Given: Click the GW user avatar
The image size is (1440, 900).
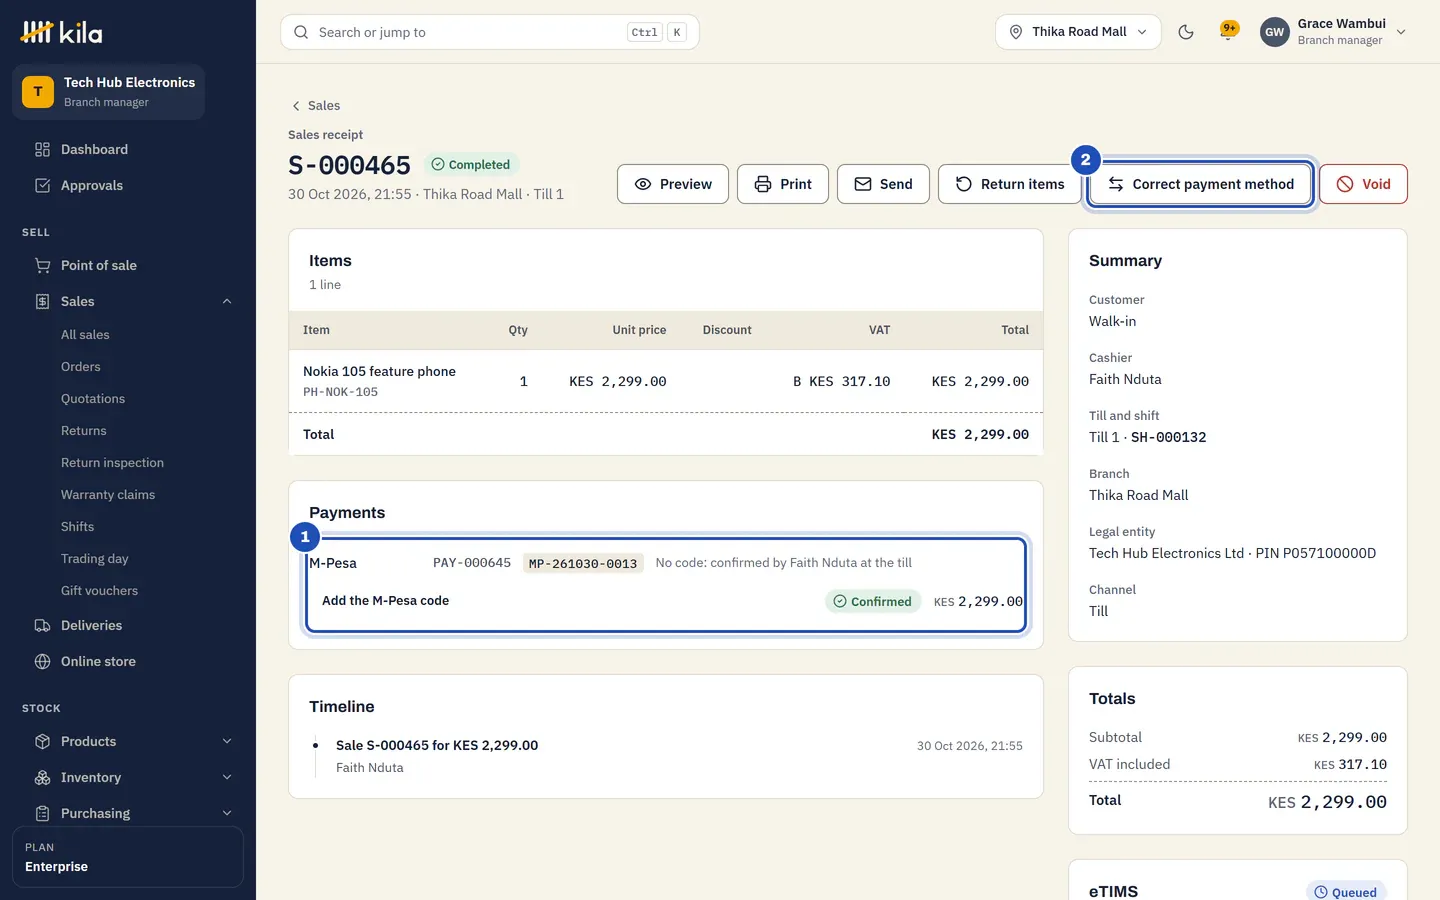Looking at the screenshot, I should click(x=1274, y=32).
